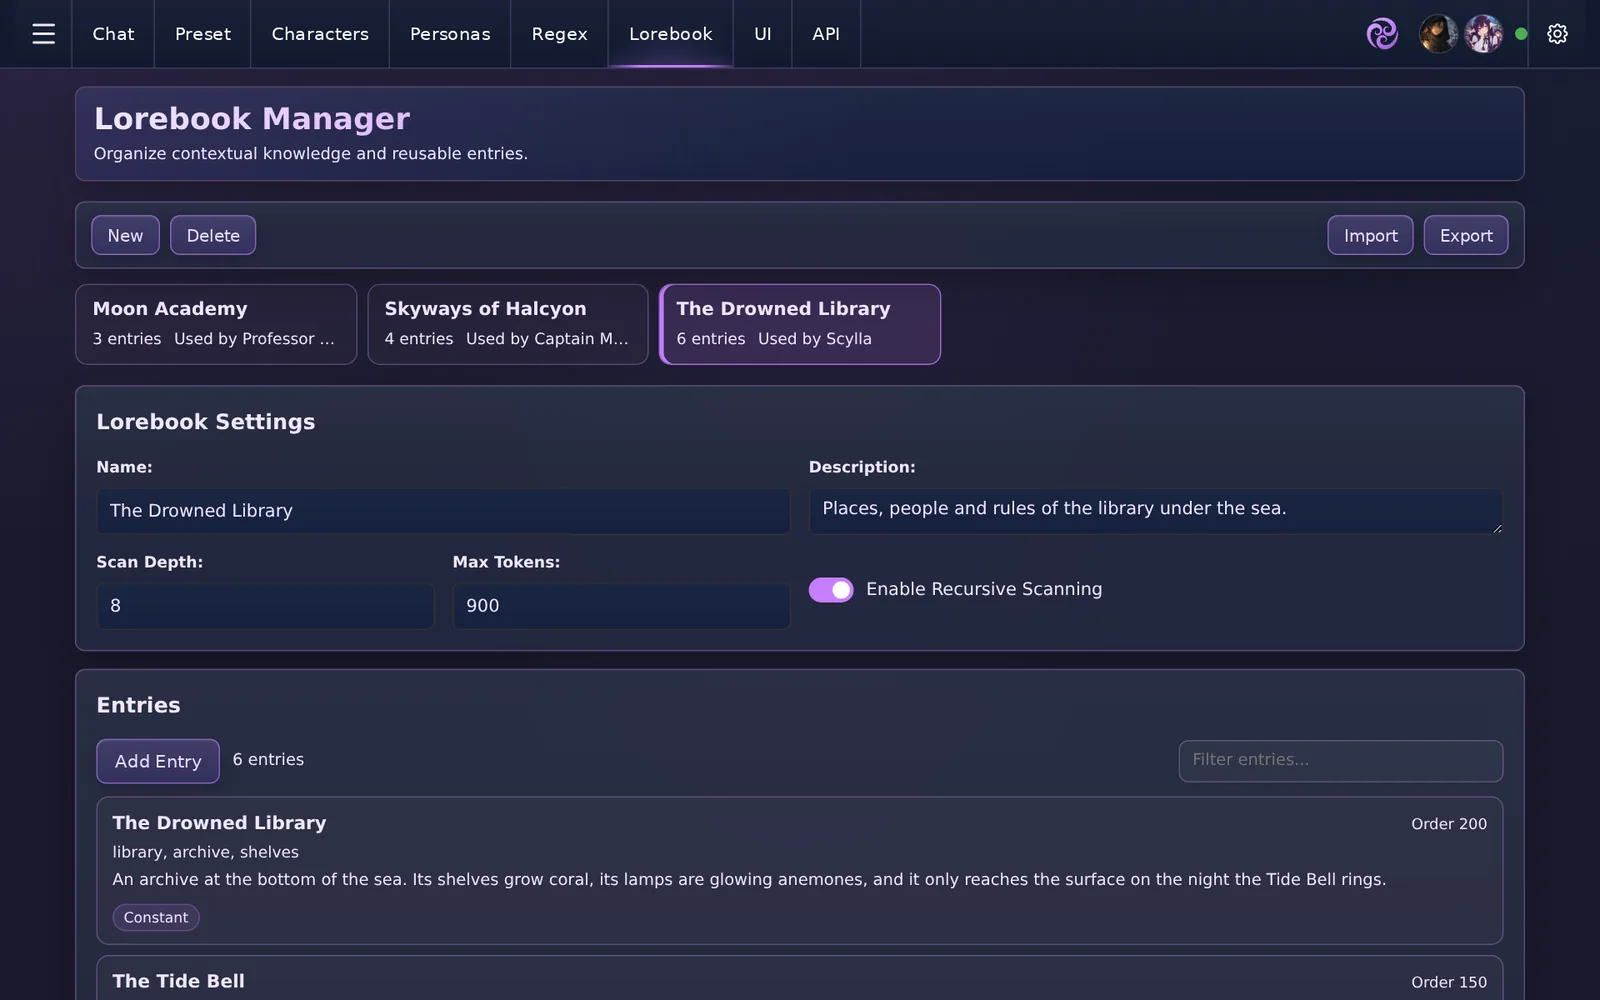The width and height of the screenshot is (1600, 1000).
Task: Select the Lorebook tab
Action: 671,34
